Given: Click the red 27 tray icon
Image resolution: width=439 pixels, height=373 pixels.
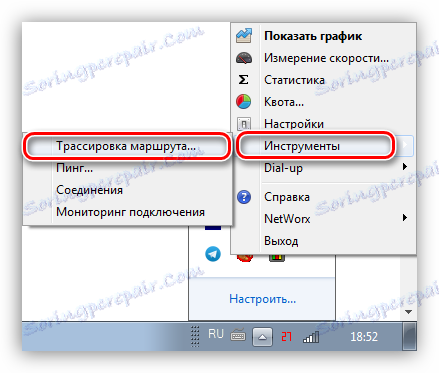Looking at the screenshot, I should click(286, 337).
